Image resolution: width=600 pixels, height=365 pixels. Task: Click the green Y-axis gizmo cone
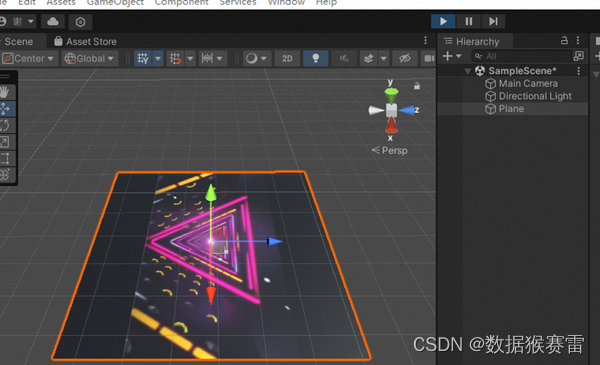click(391, 95)
